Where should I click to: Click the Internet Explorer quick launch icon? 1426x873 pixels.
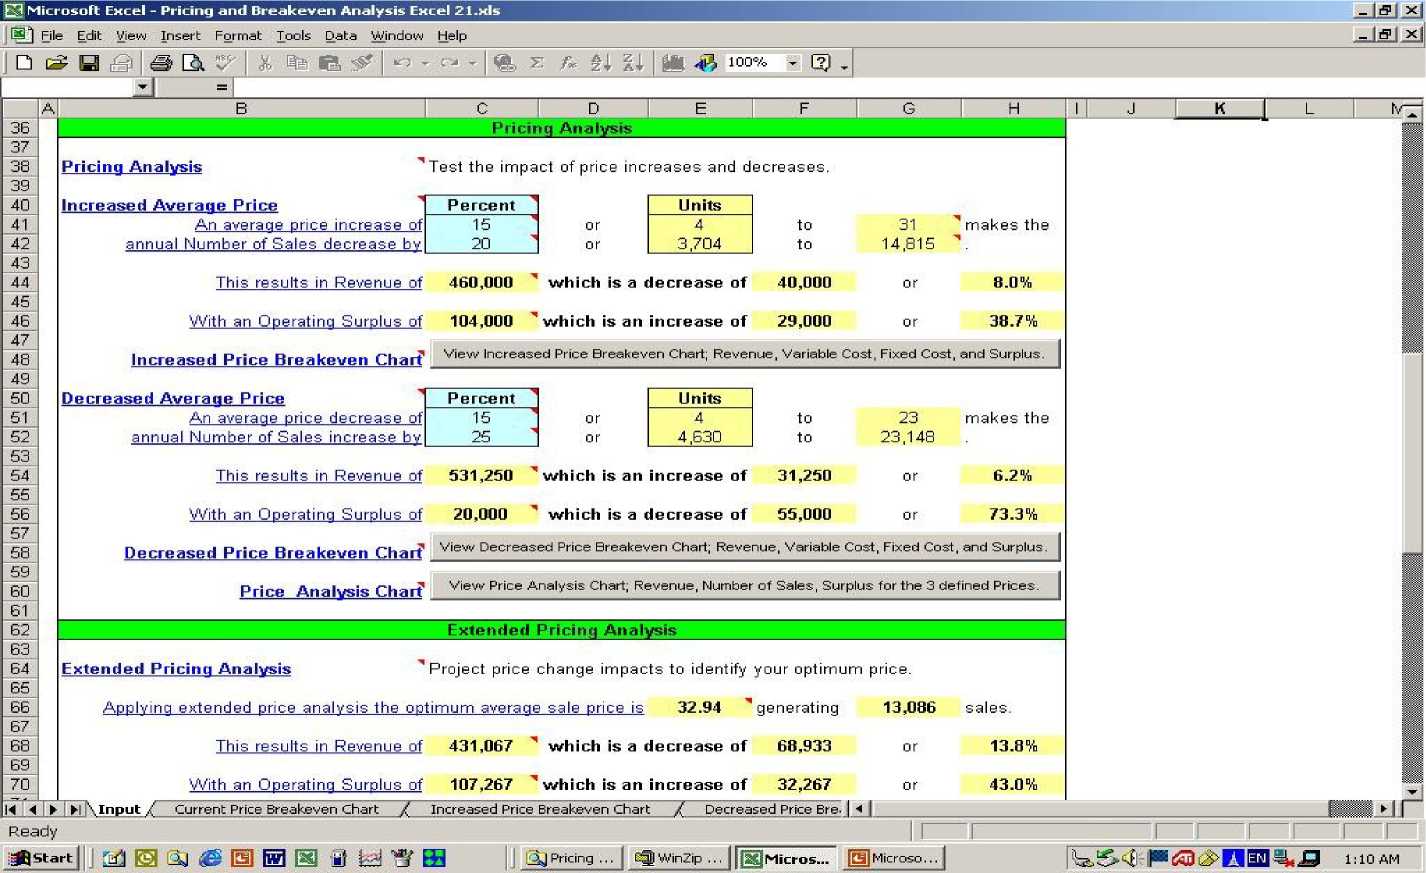point(210,858)
